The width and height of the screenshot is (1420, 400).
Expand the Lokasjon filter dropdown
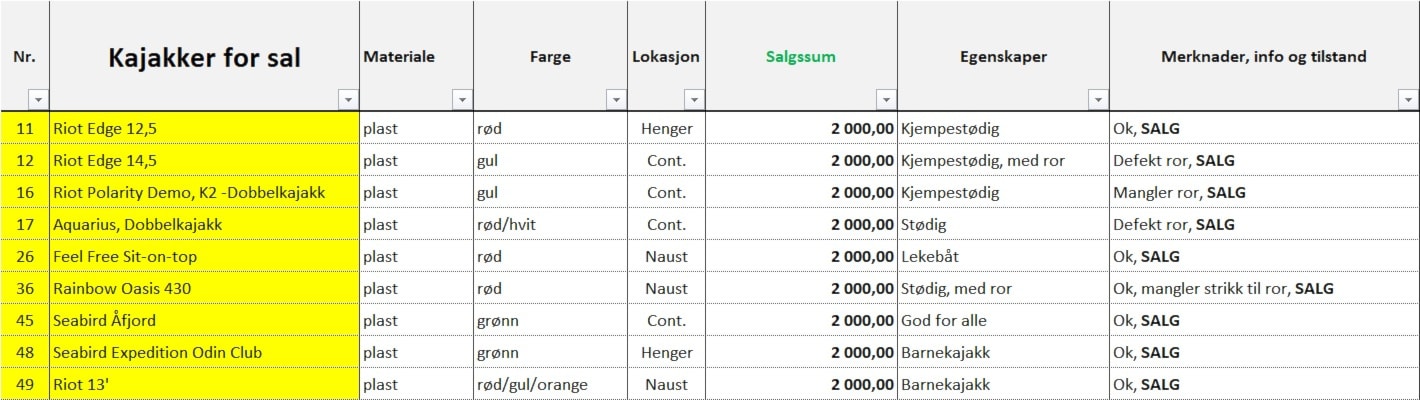[x=694, y=99]
